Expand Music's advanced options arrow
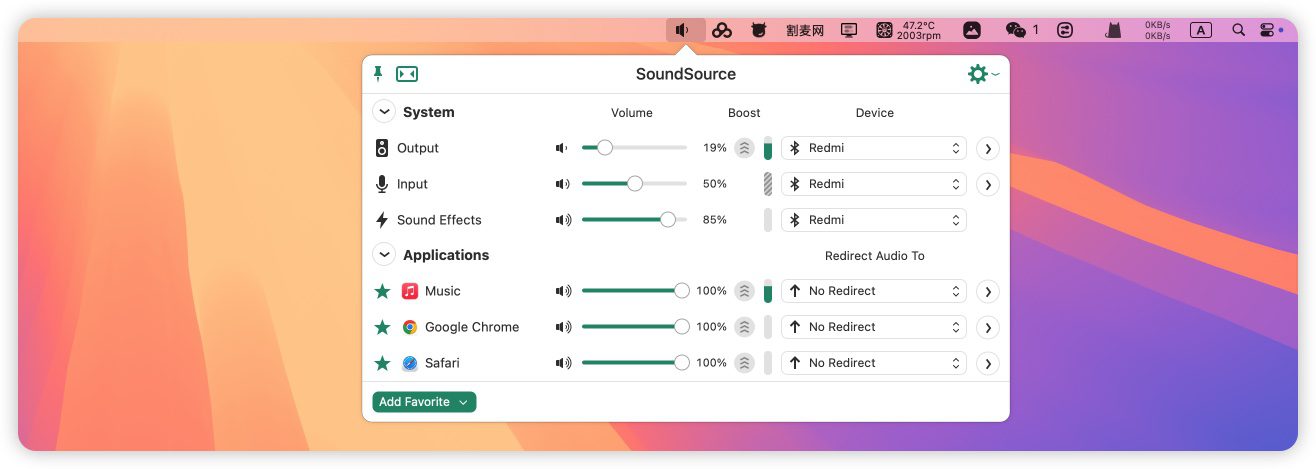 click(x=988, y=291)
